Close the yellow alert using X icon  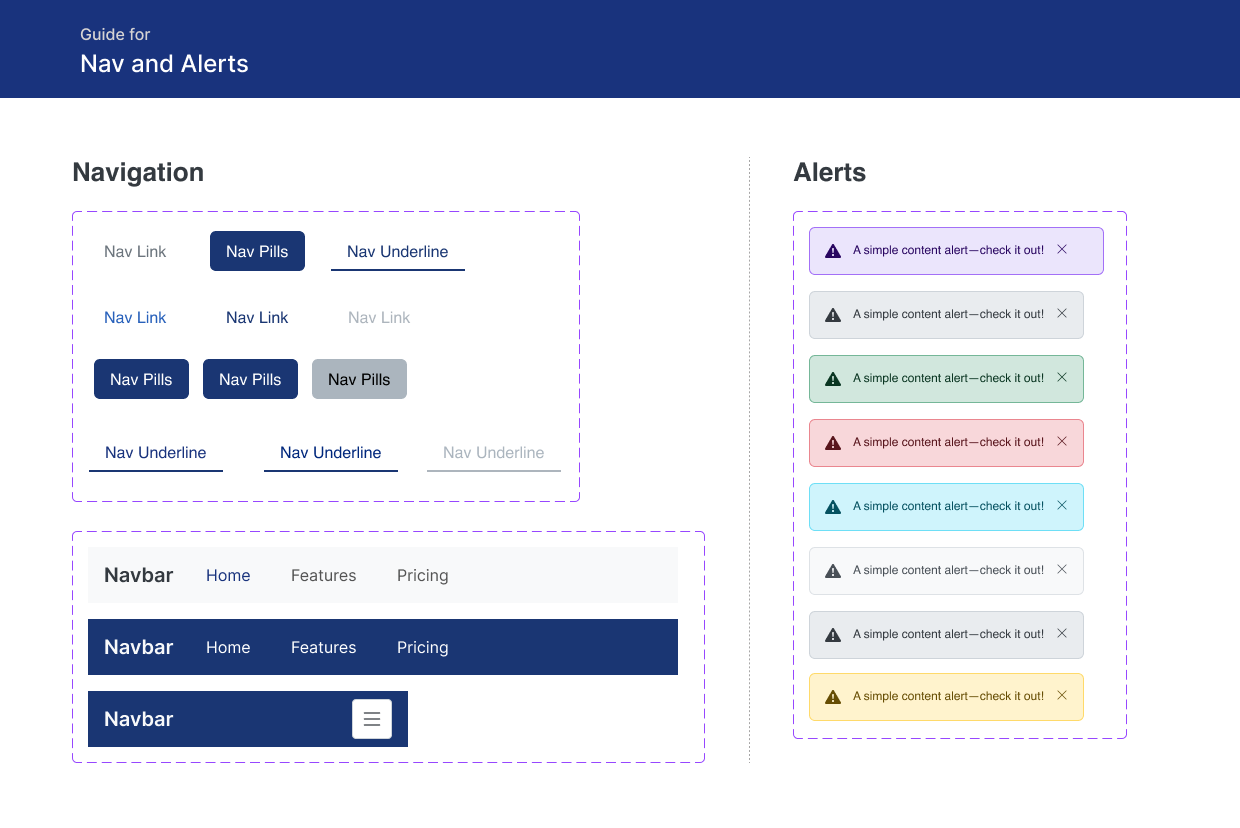tap(1062, 696)
